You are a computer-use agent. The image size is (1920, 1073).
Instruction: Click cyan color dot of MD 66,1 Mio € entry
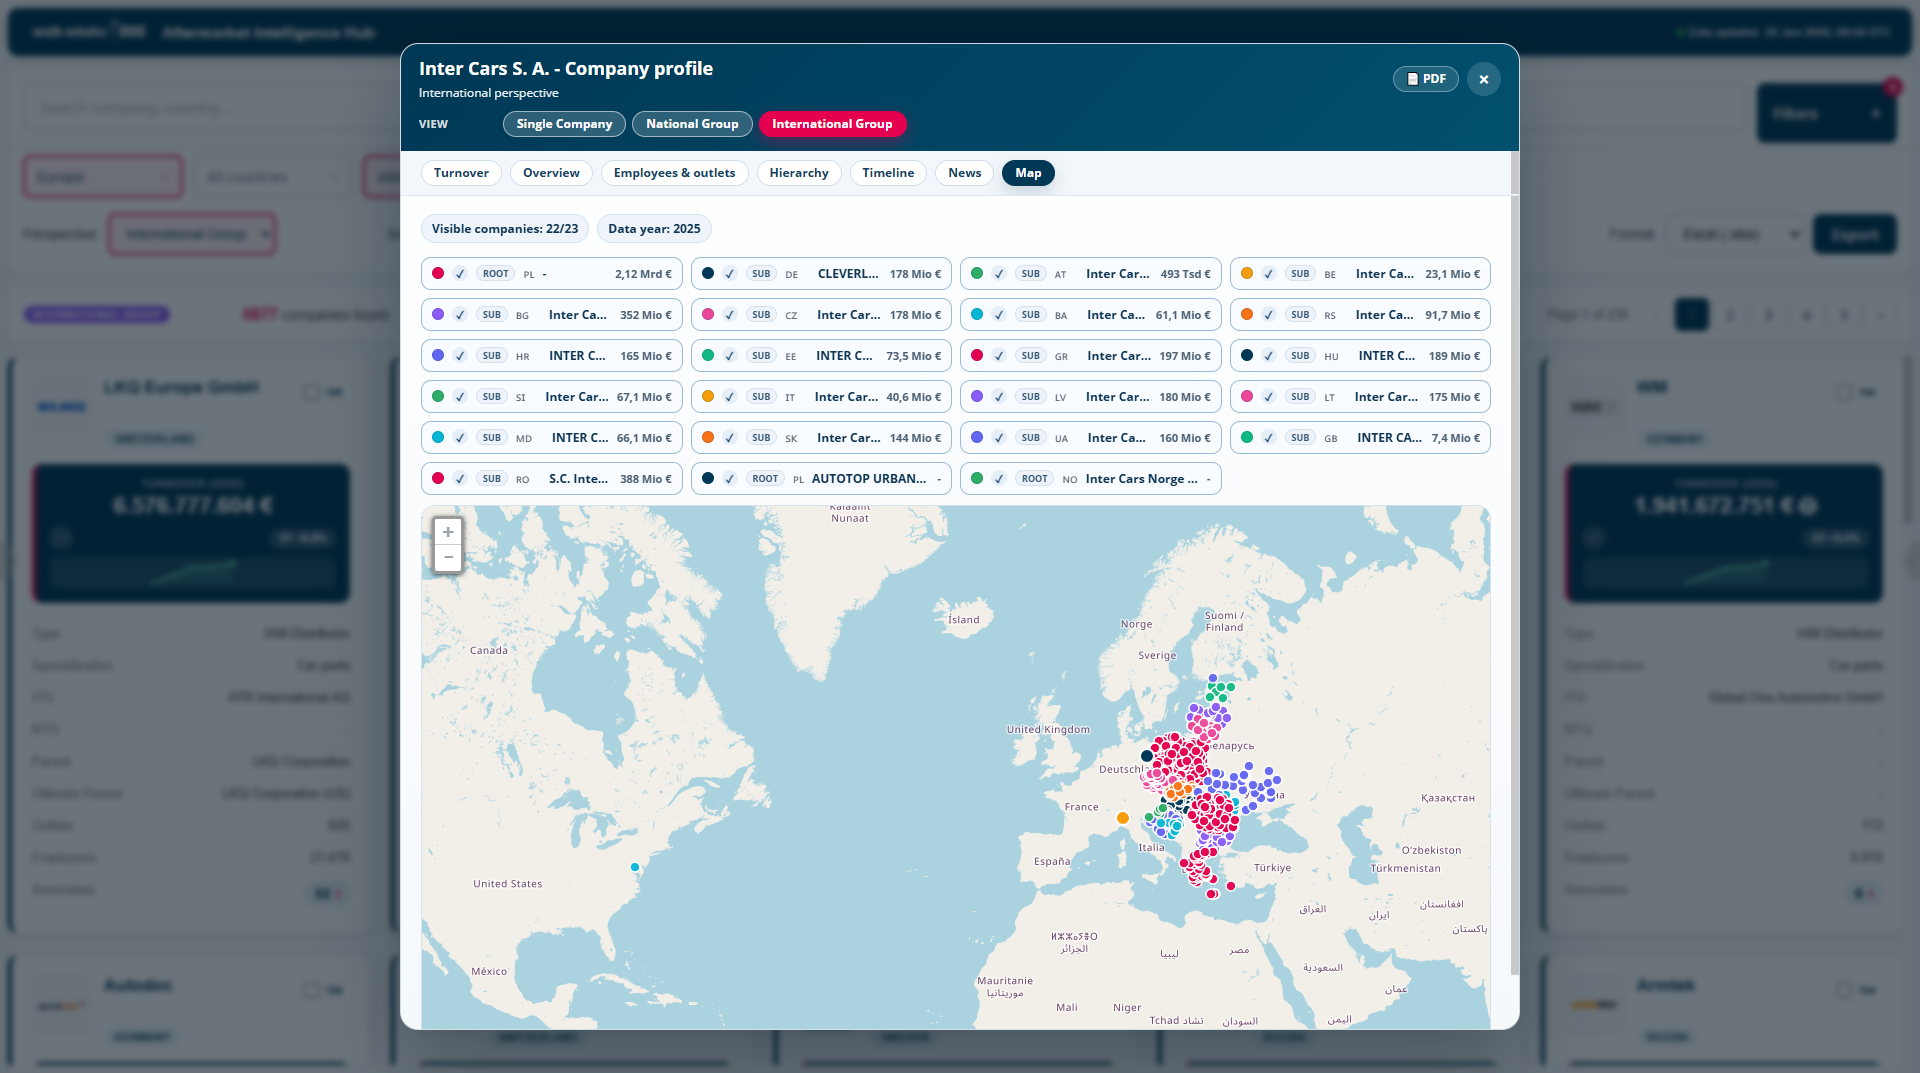[438, 437]
